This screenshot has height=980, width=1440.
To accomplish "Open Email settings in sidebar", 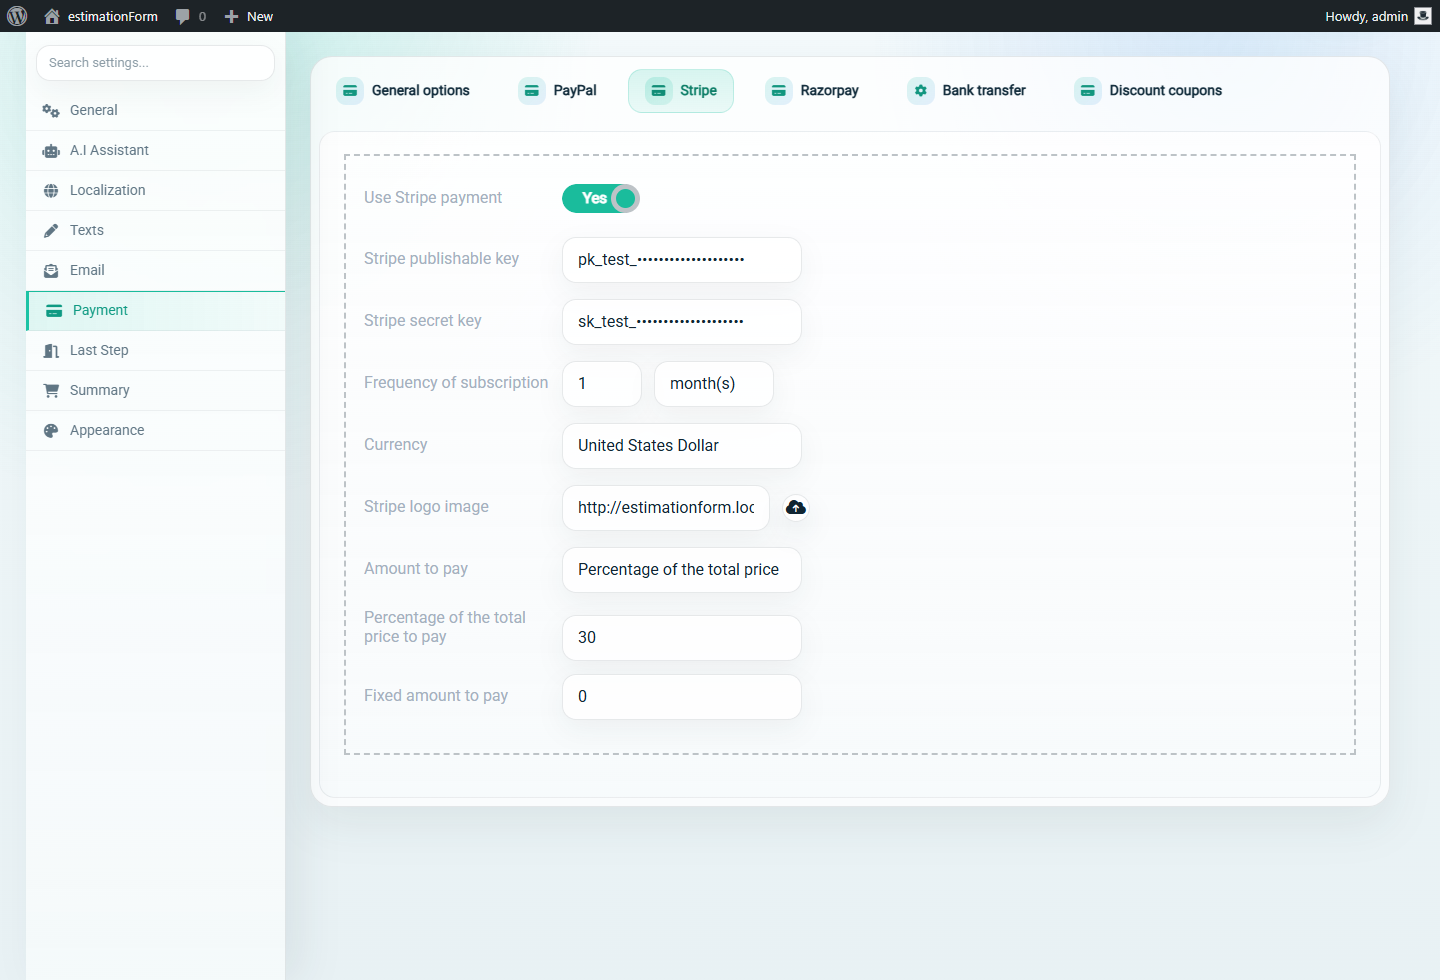I will (155, 271).
